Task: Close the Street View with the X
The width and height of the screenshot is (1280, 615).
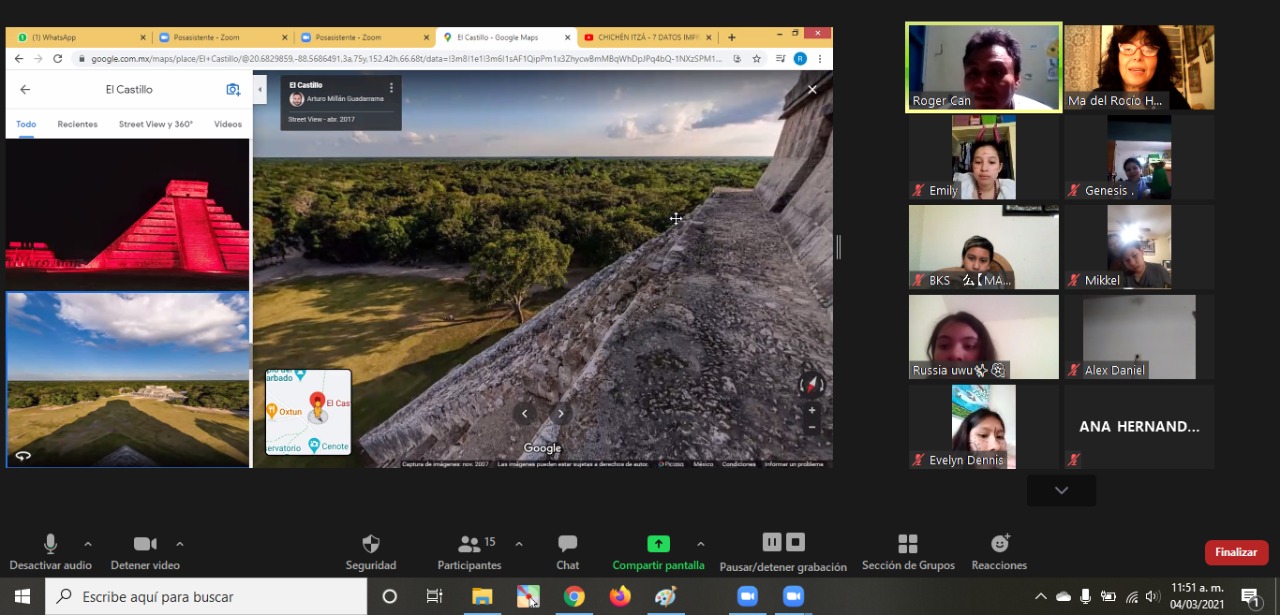Action: point(812,90)
